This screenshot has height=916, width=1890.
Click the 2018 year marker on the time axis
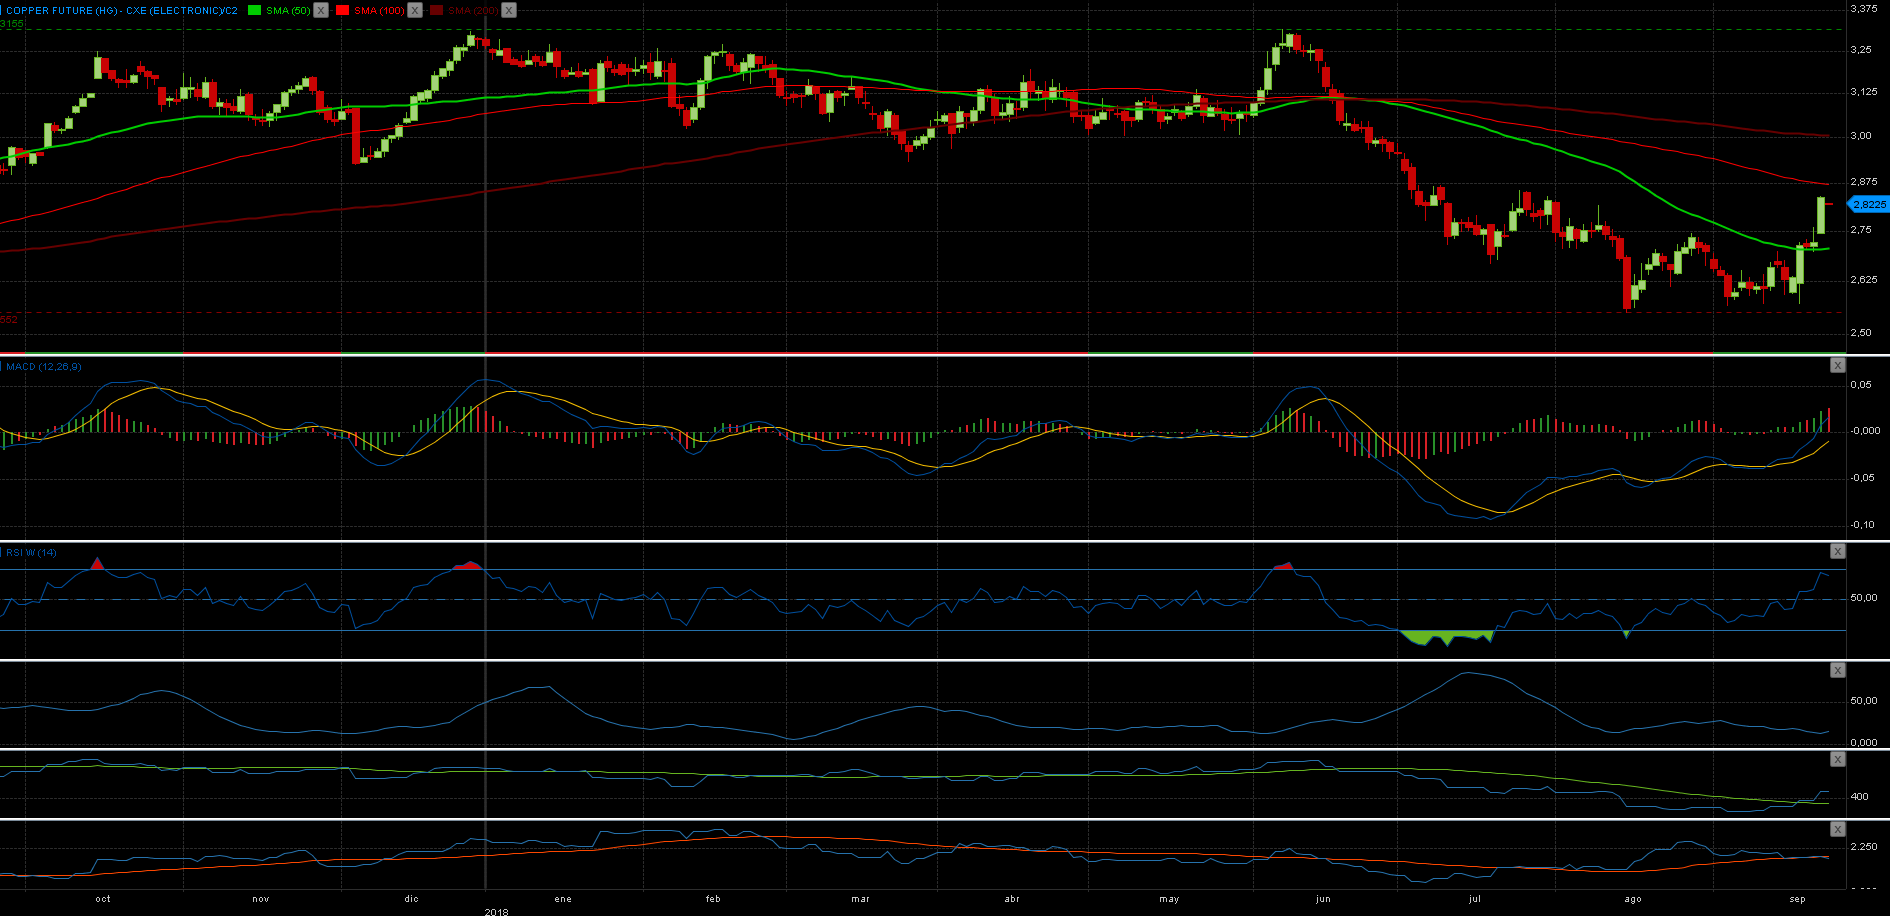(x=496, y=911)
